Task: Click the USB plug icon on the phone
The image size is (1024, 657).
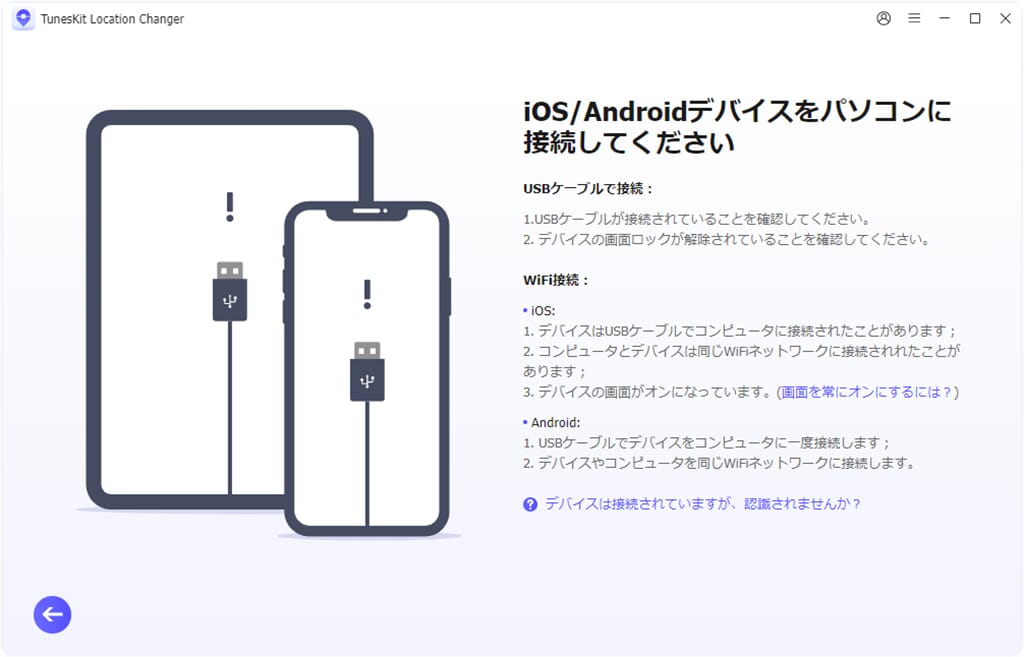Action: click(x=367, y=371)
